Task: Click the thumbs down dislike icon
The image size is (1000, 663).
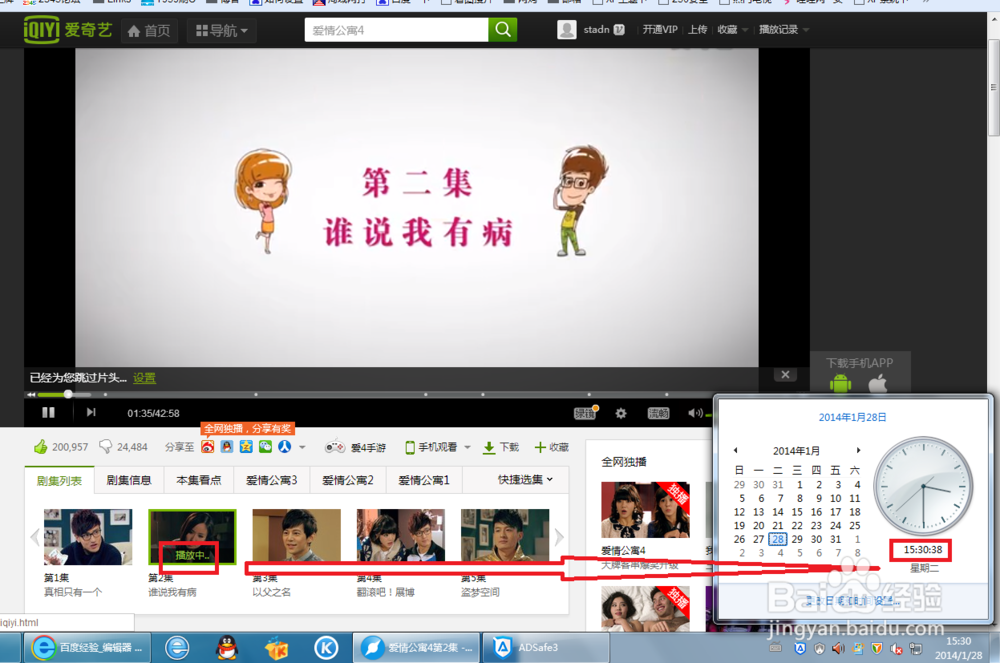Action: 105,446
